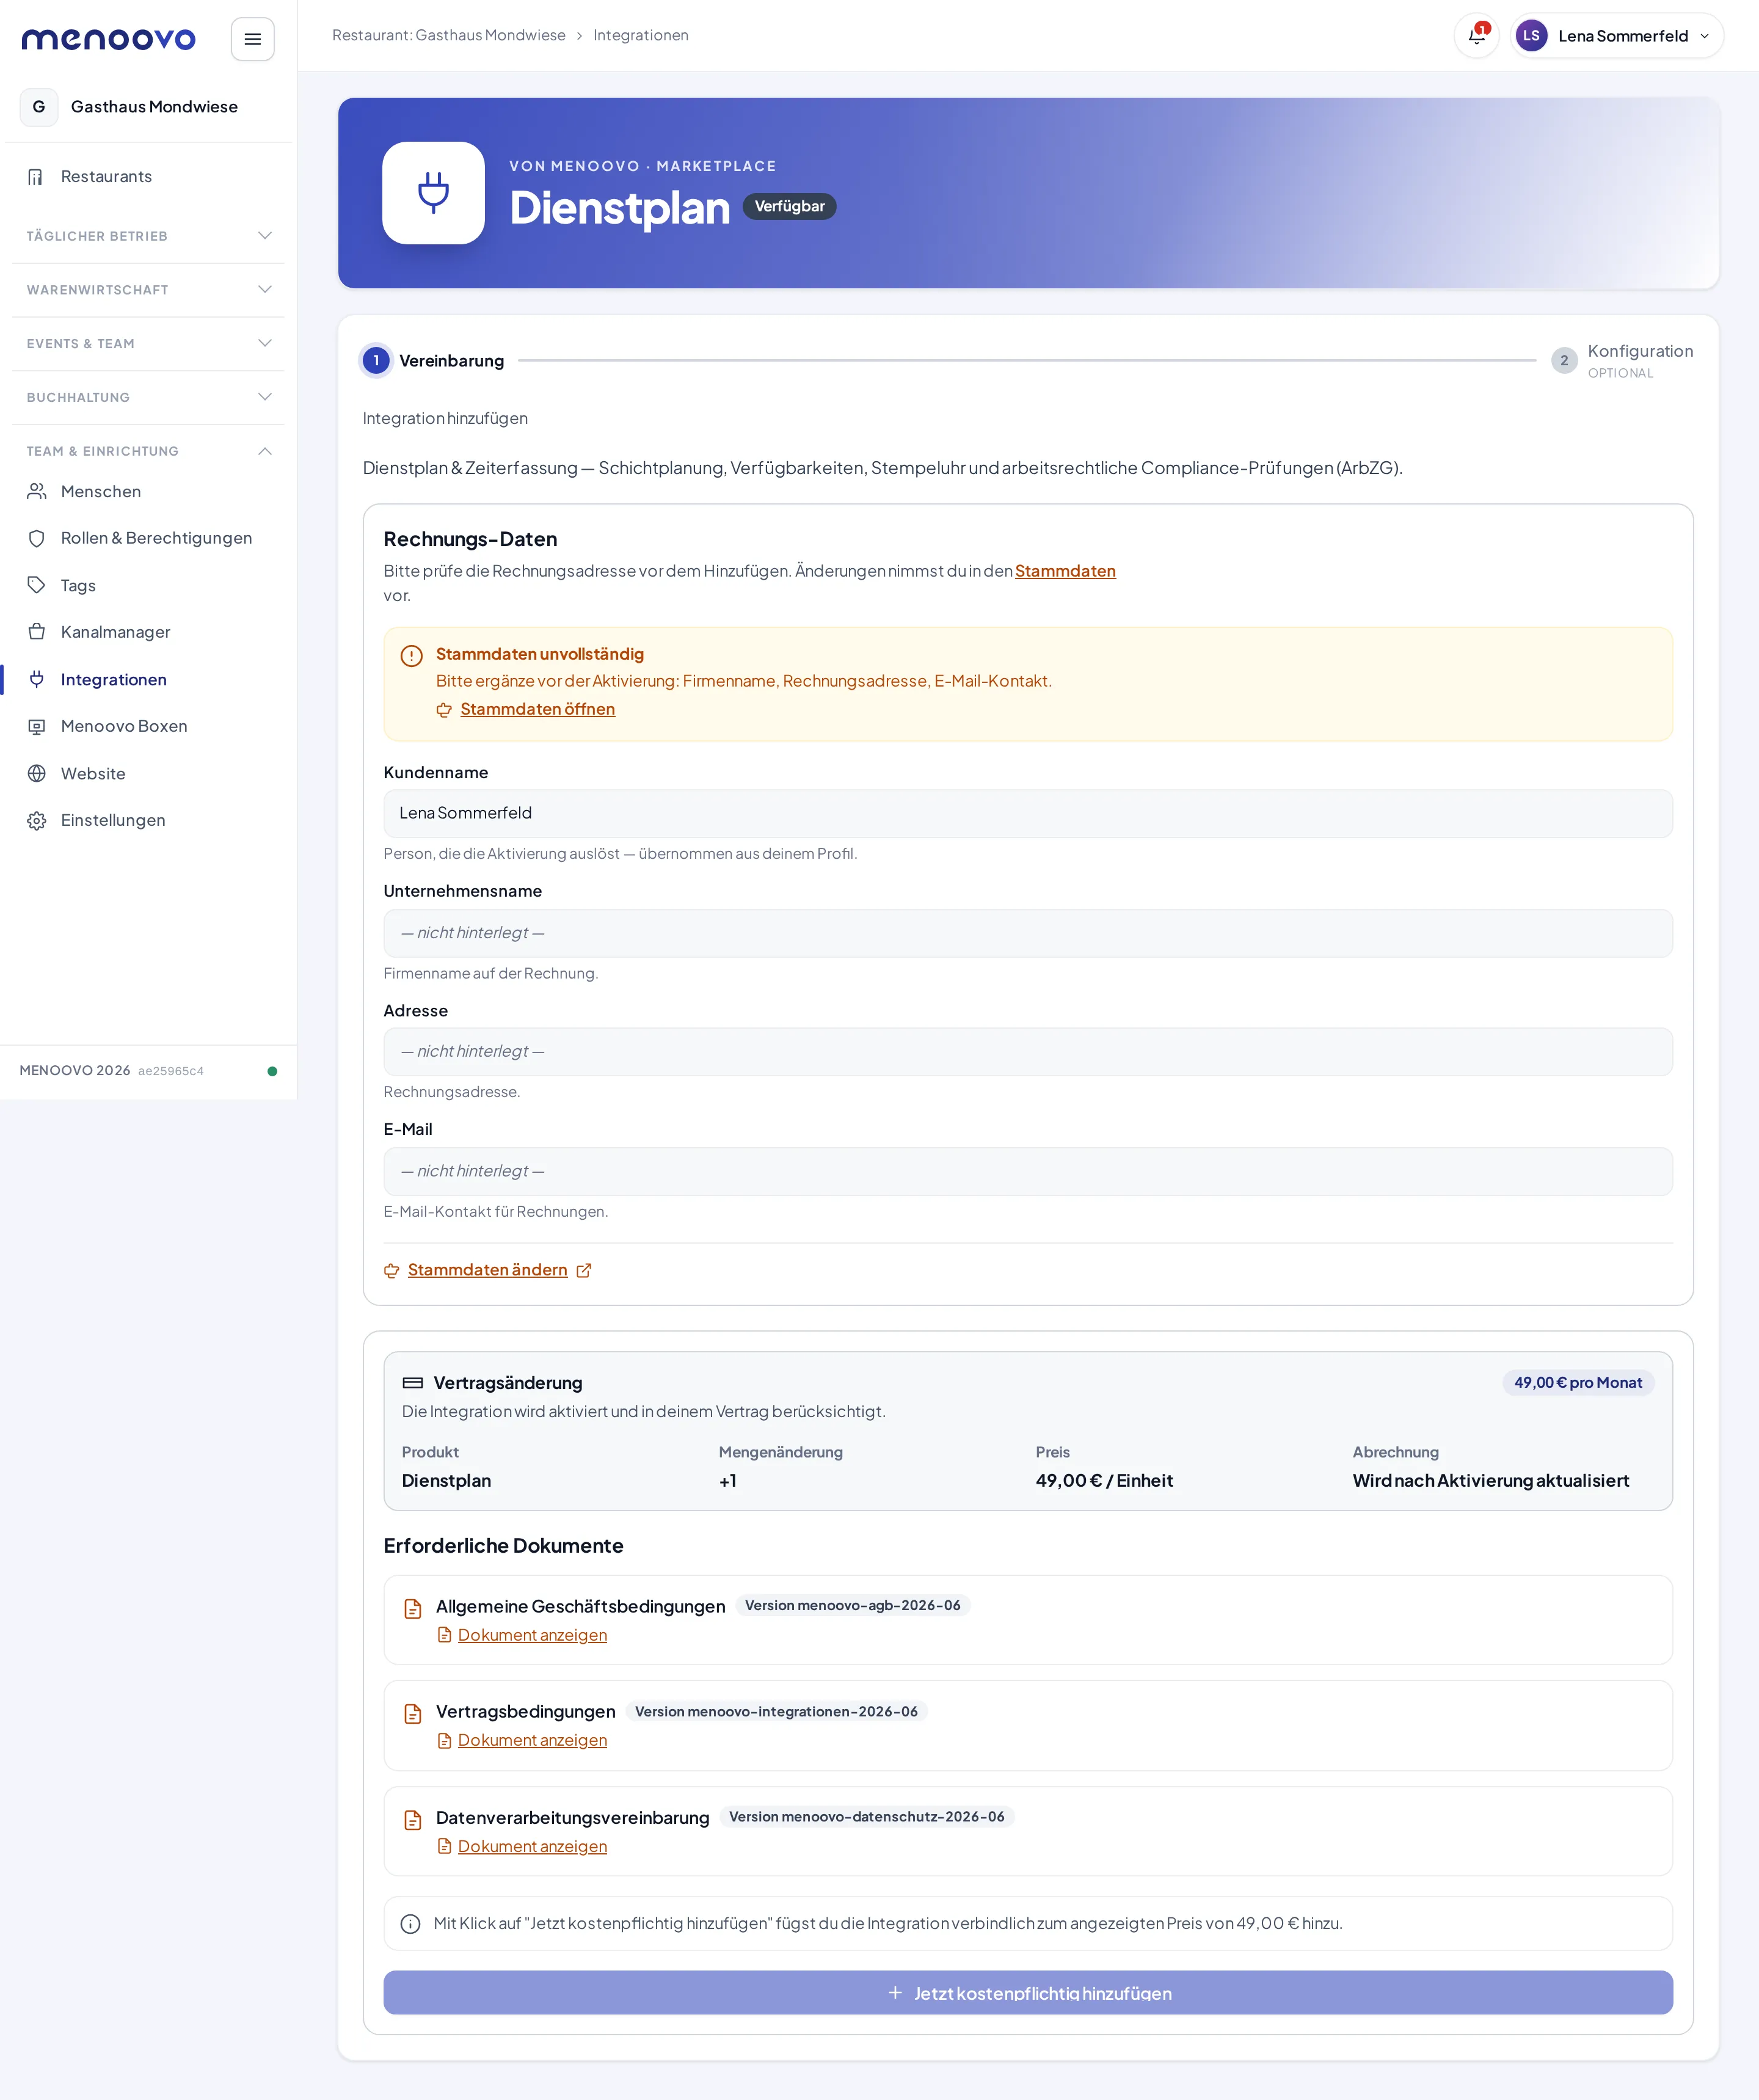Image resolution: width=1759 pixels, height=2100 pixels.
Task: Go to step 1 Vereinbarung
Action: pyautogui.click(x=432, y=360)
